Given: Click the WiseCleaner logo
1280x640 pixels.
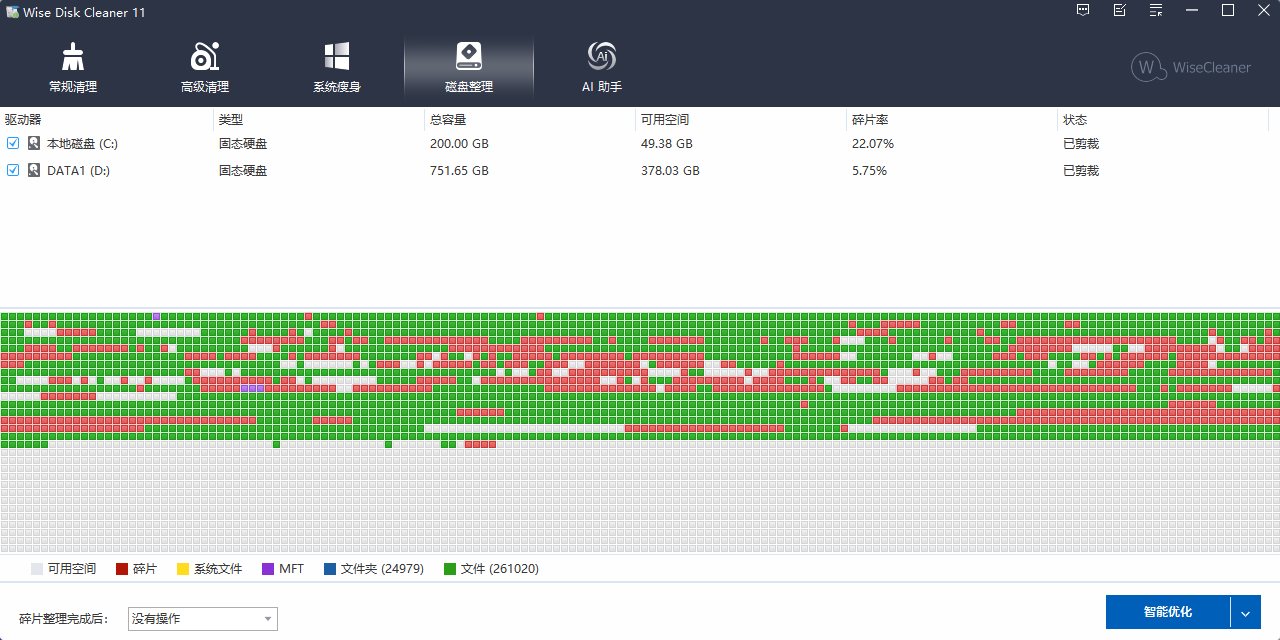Looking at the screenshot, I should (x=1191, y=67).
